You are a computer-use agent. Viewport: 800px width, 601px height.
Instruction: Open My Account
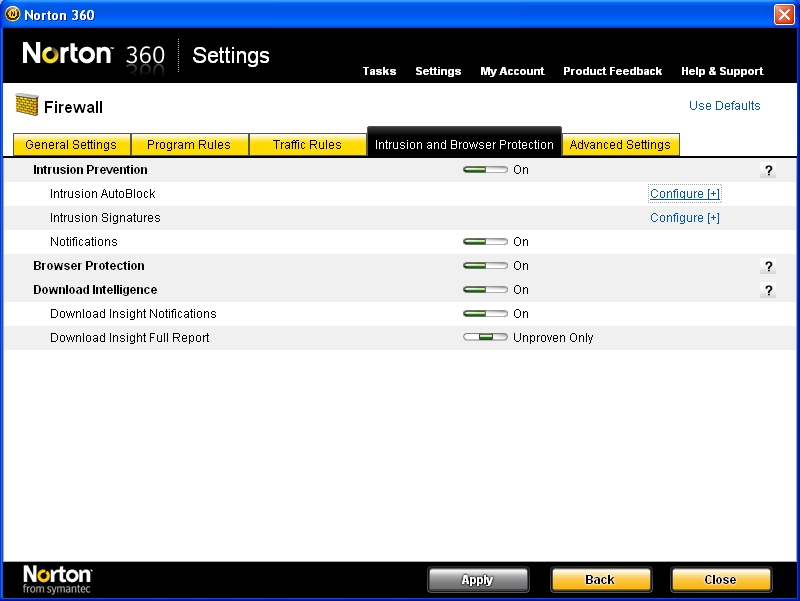(512, 71)
